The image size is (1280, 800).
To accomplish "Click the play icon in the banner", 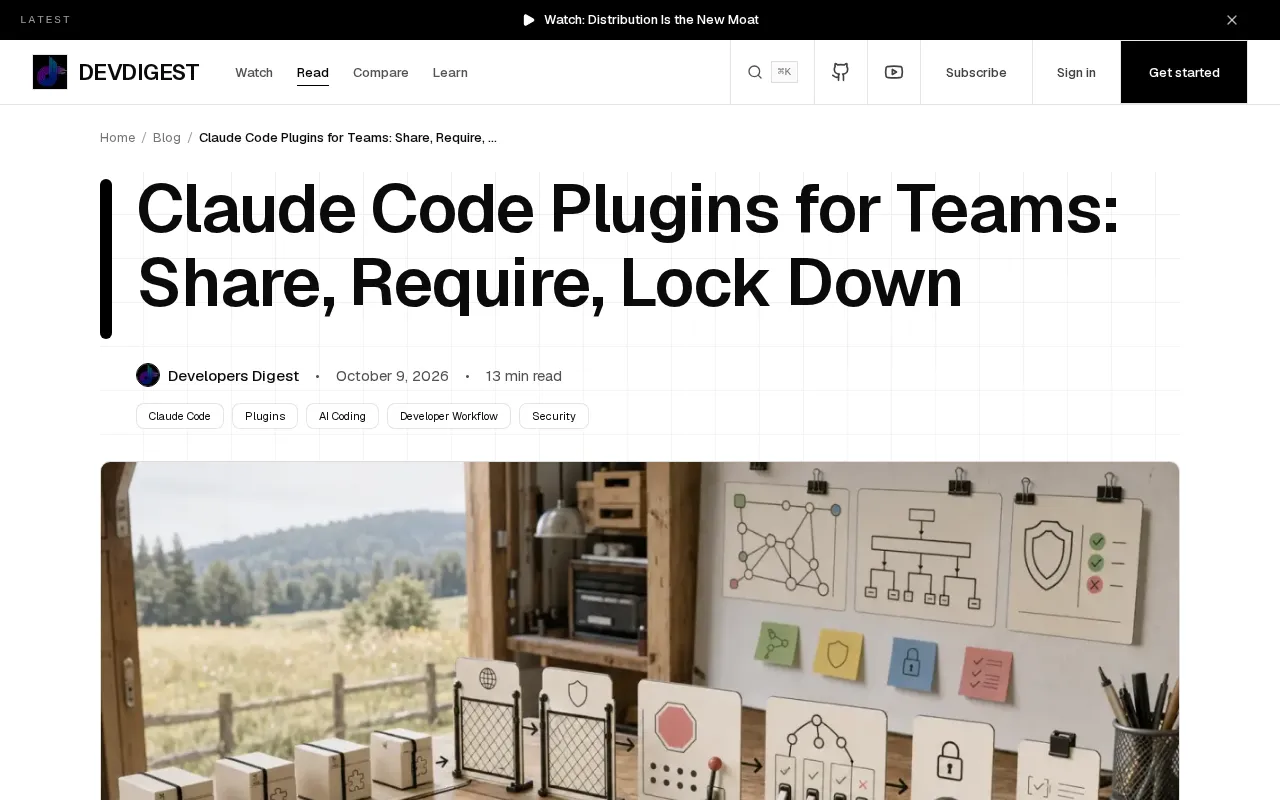I will point(529,20).
